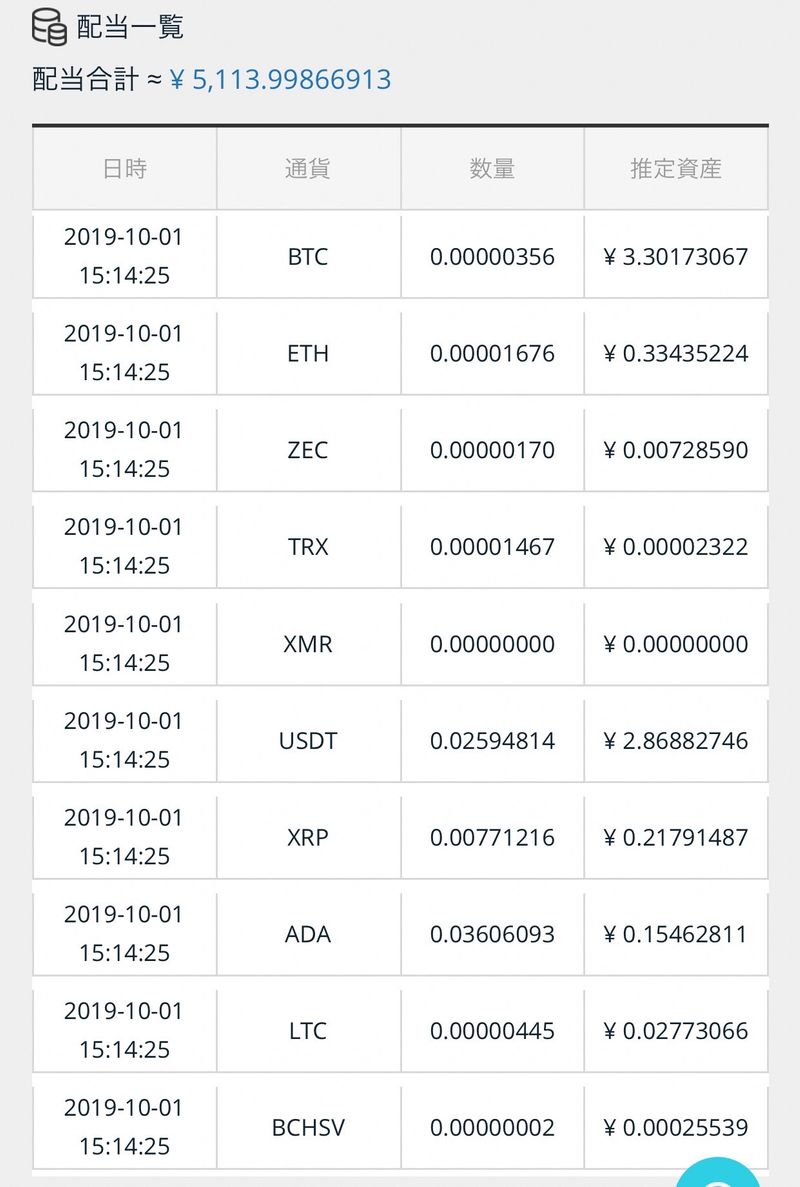Image resolution: width=800 pixels, height=1187 pixels.
Task: Select the USDT currency cell
Action: [x=308, y=741]
